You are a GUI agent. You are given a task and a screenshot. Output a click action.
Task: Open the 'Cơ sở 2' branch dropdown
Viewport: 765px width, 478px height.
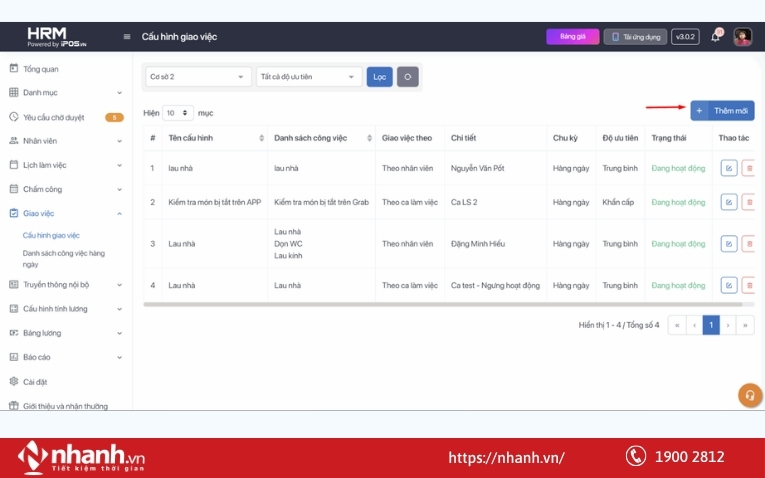pyautogui.click(x=198, y=77)
